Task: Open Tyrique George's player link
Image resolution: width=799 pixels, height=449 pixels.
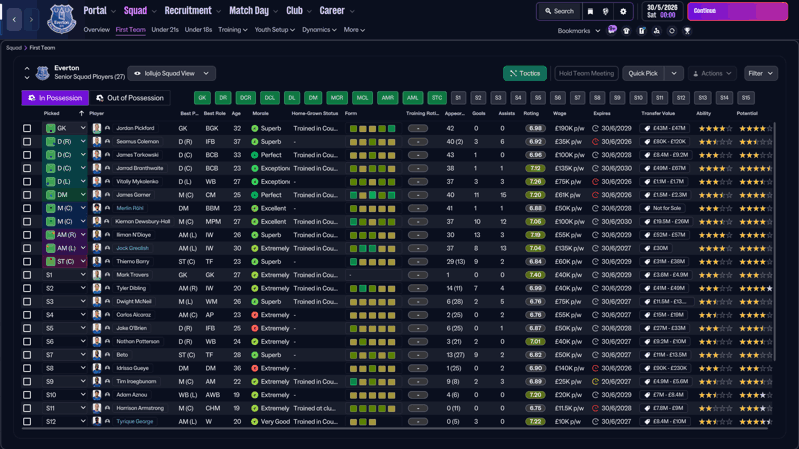Action: [135, 421]
